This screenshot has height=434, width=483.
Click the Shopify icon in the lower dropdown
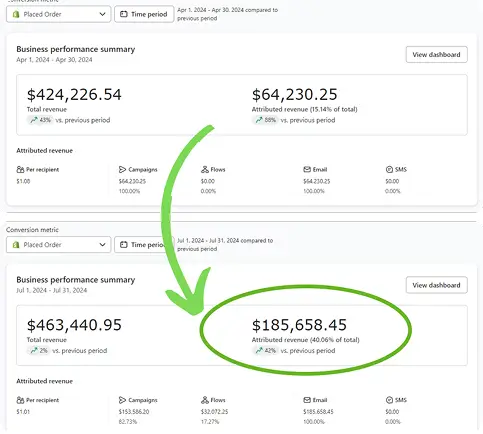16,245
